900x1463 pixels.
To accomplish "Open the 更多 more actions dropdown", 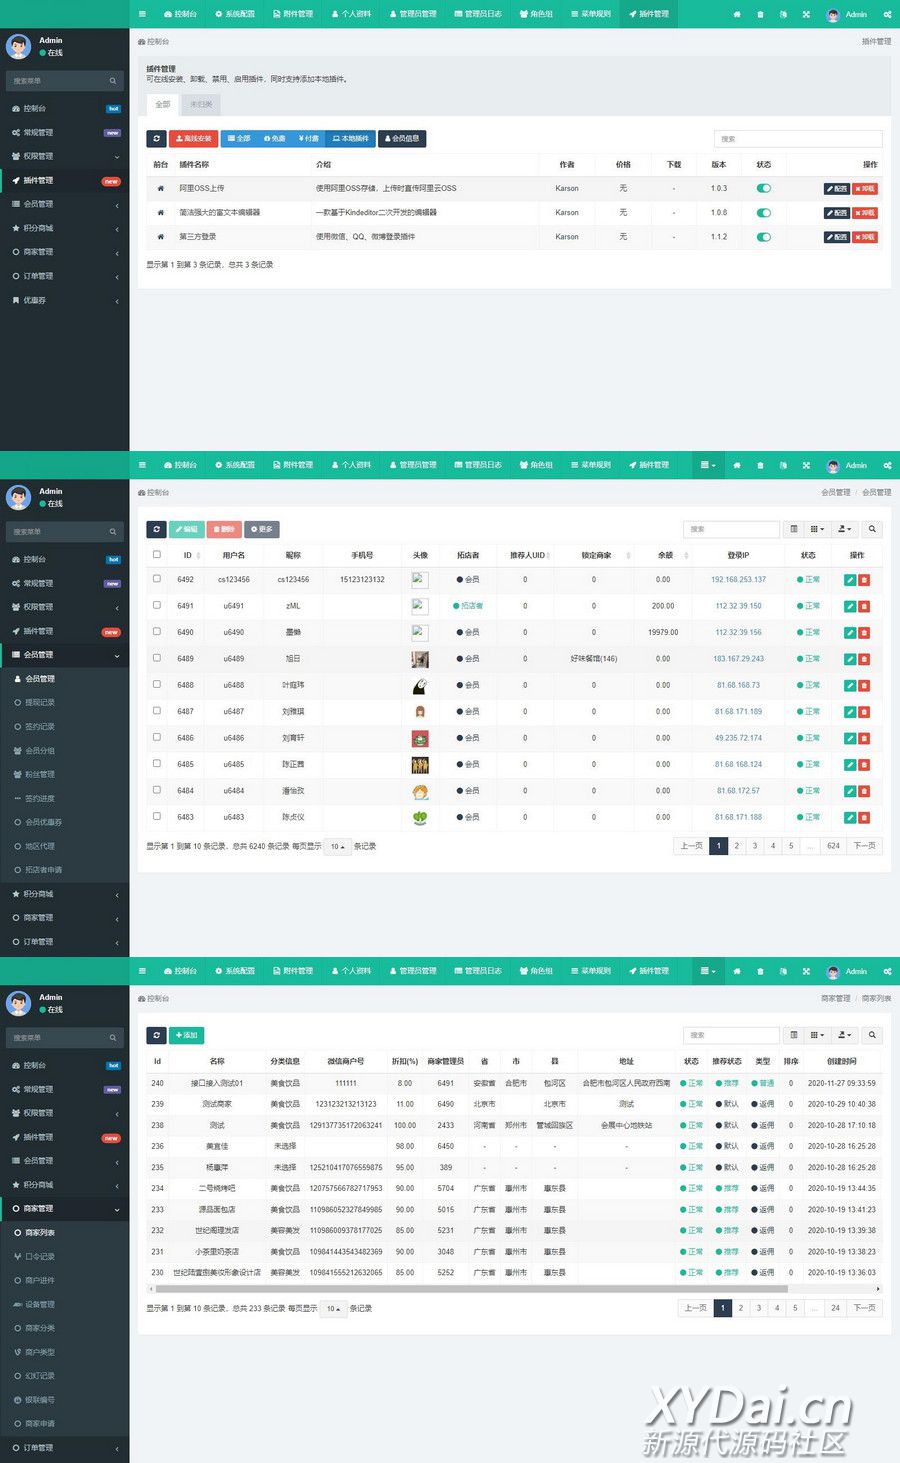I will (262, 529).
